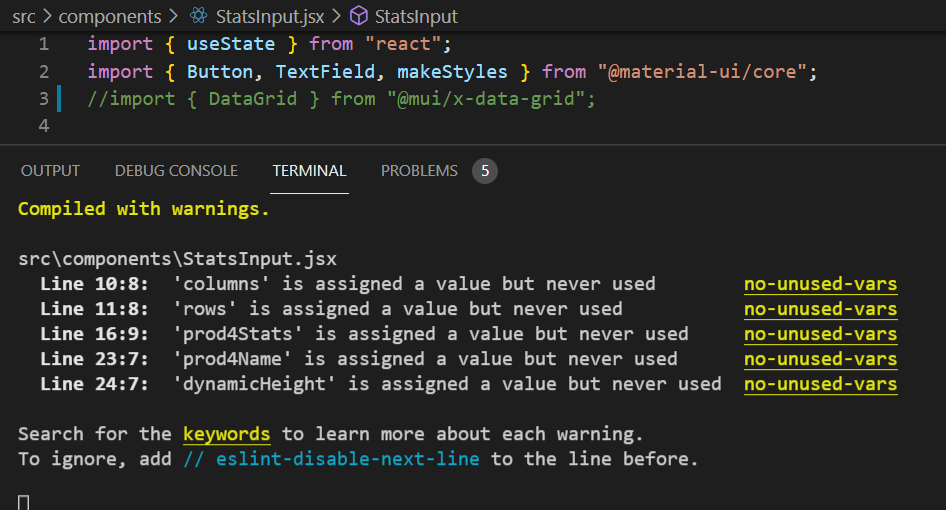946x510 pixels.
Task: Click the "Compiled with warnings." message
Action: (x=144, y=209)
